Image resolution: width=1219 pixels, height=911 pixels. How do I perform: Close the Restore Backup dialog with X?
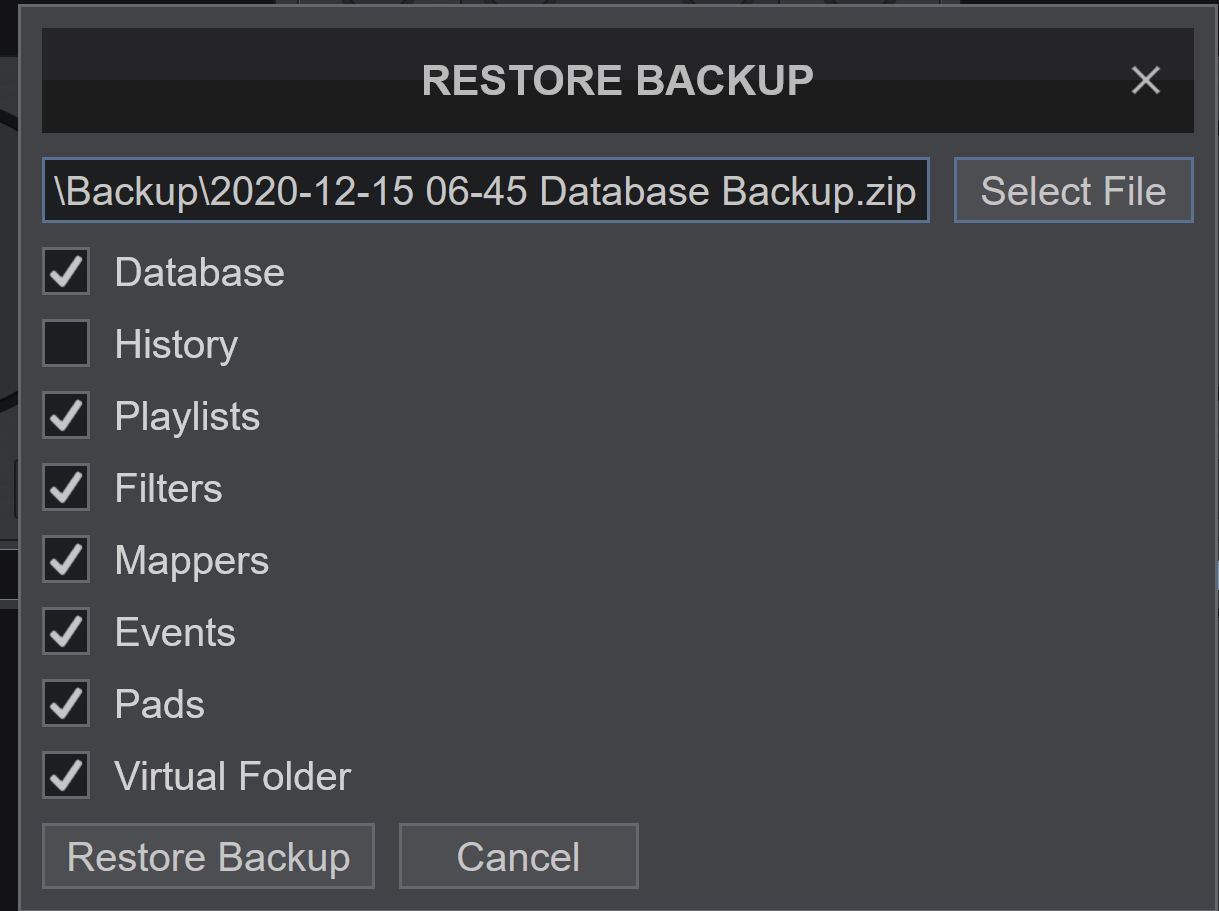click(x=1145, y=80)
